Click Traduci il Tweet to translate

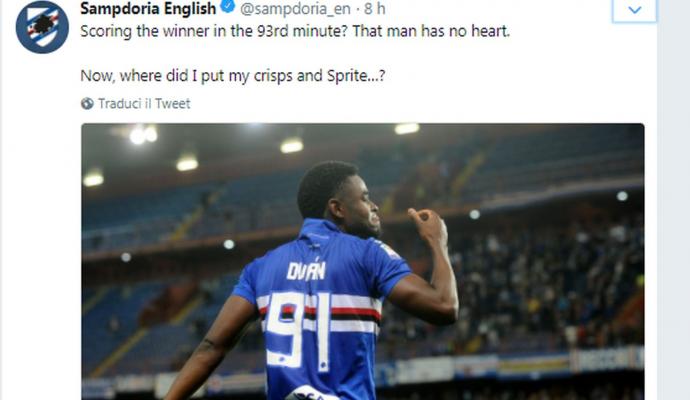pos(144,103)
